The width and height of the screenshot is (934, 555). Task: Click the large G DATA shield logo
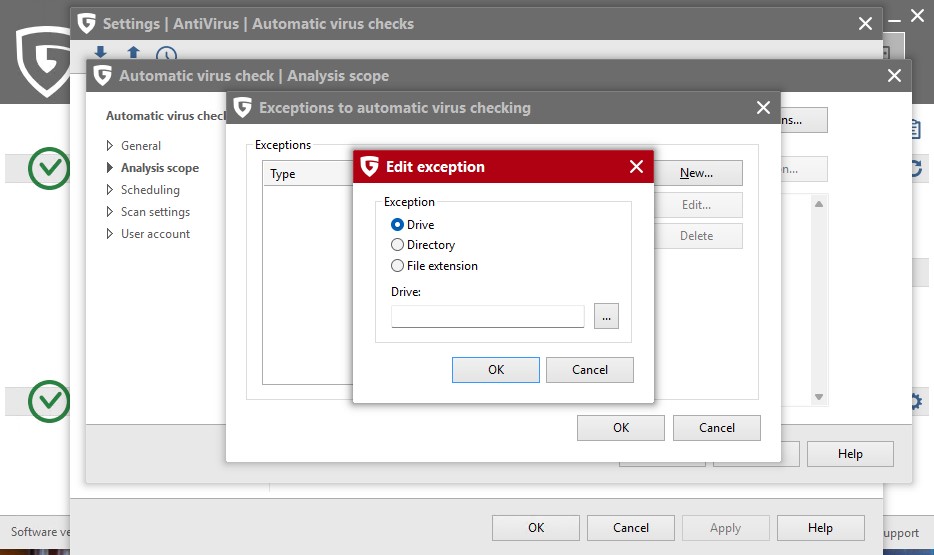pos(43,61)
